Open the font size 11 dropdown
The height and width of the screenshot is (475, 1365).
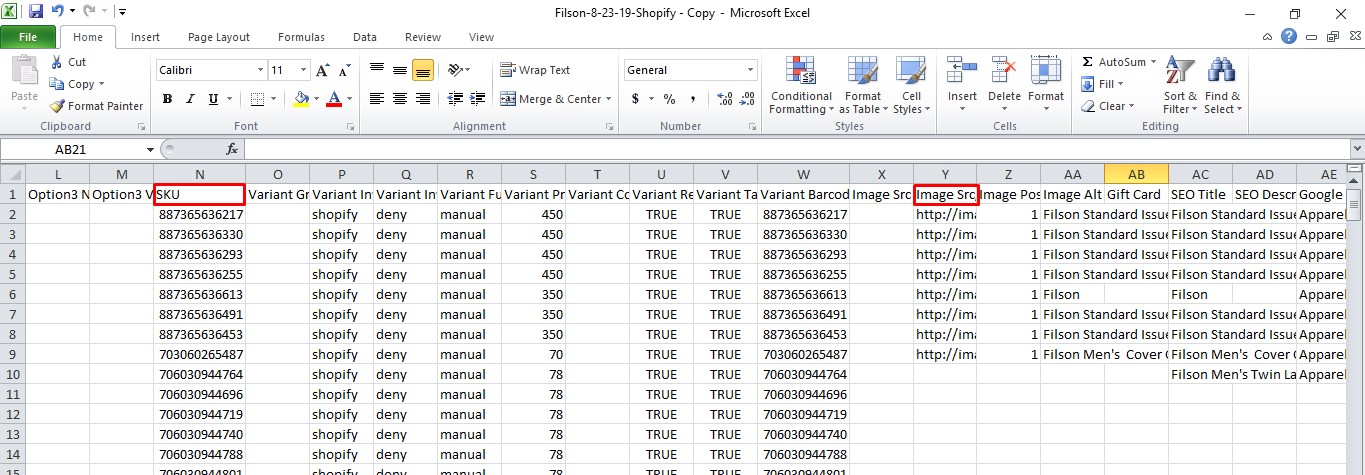click(303, 70)
